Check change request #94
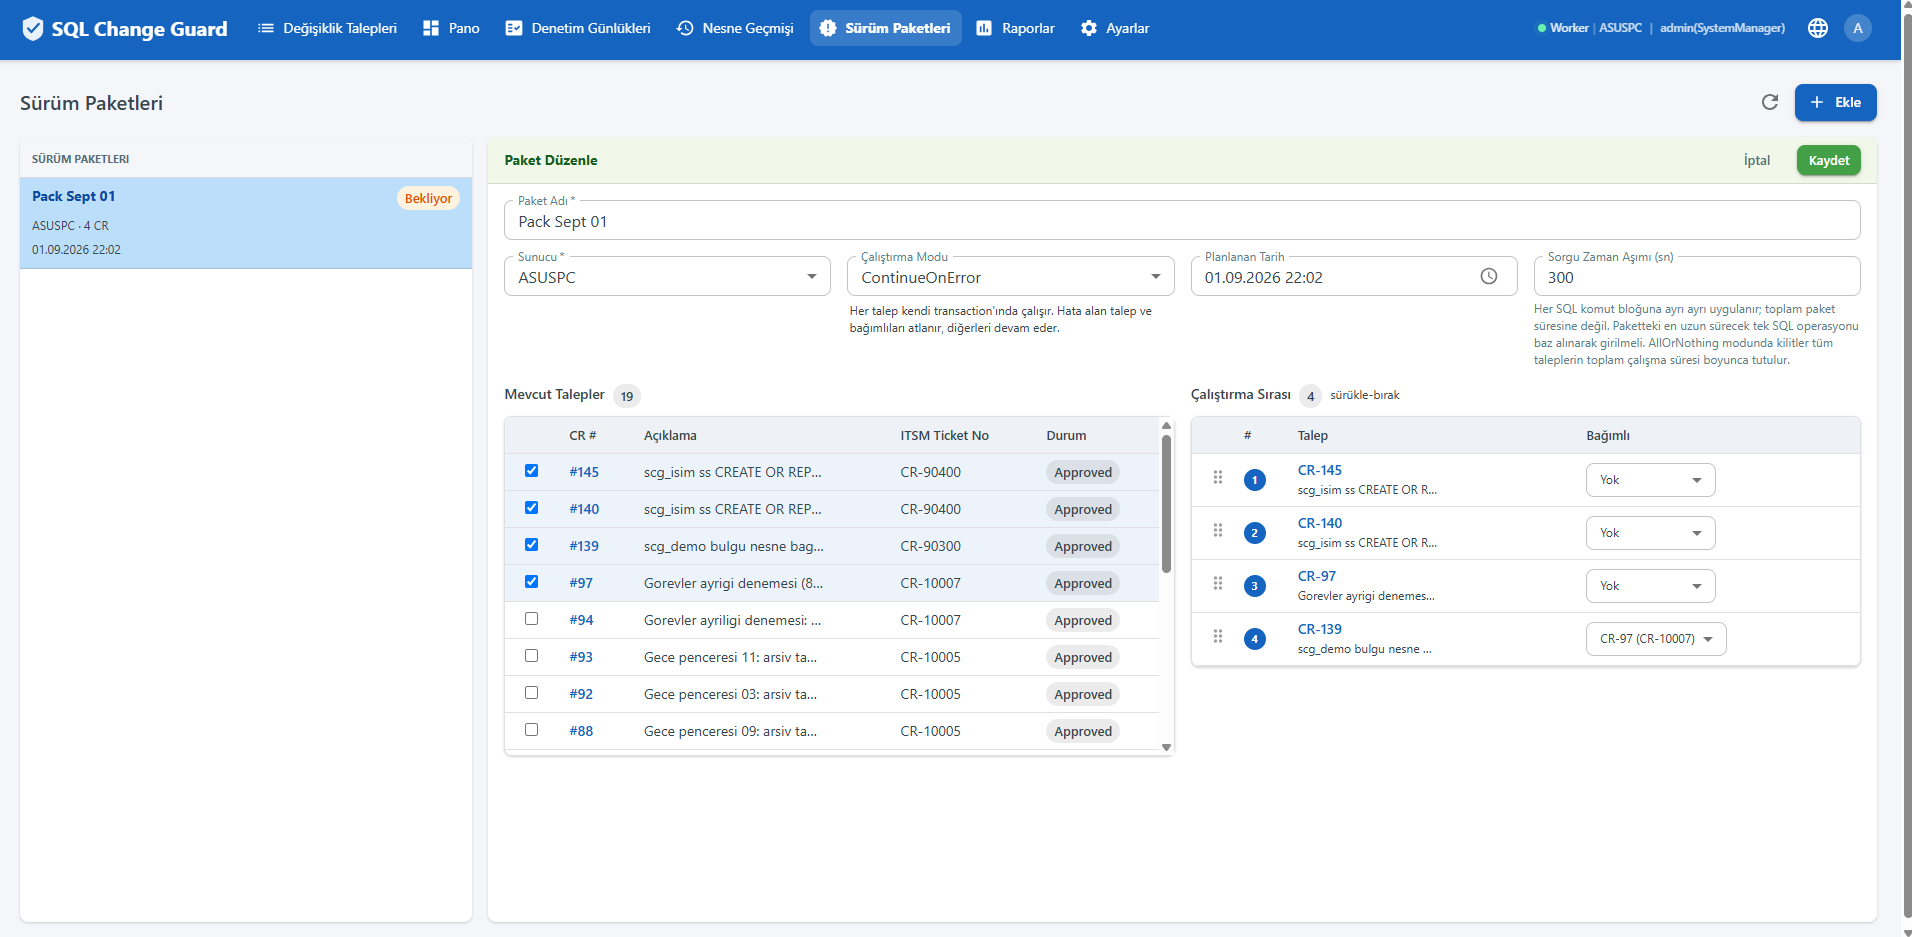The image size is (1912, 937). pyautogui.click(x=531, y=619)
